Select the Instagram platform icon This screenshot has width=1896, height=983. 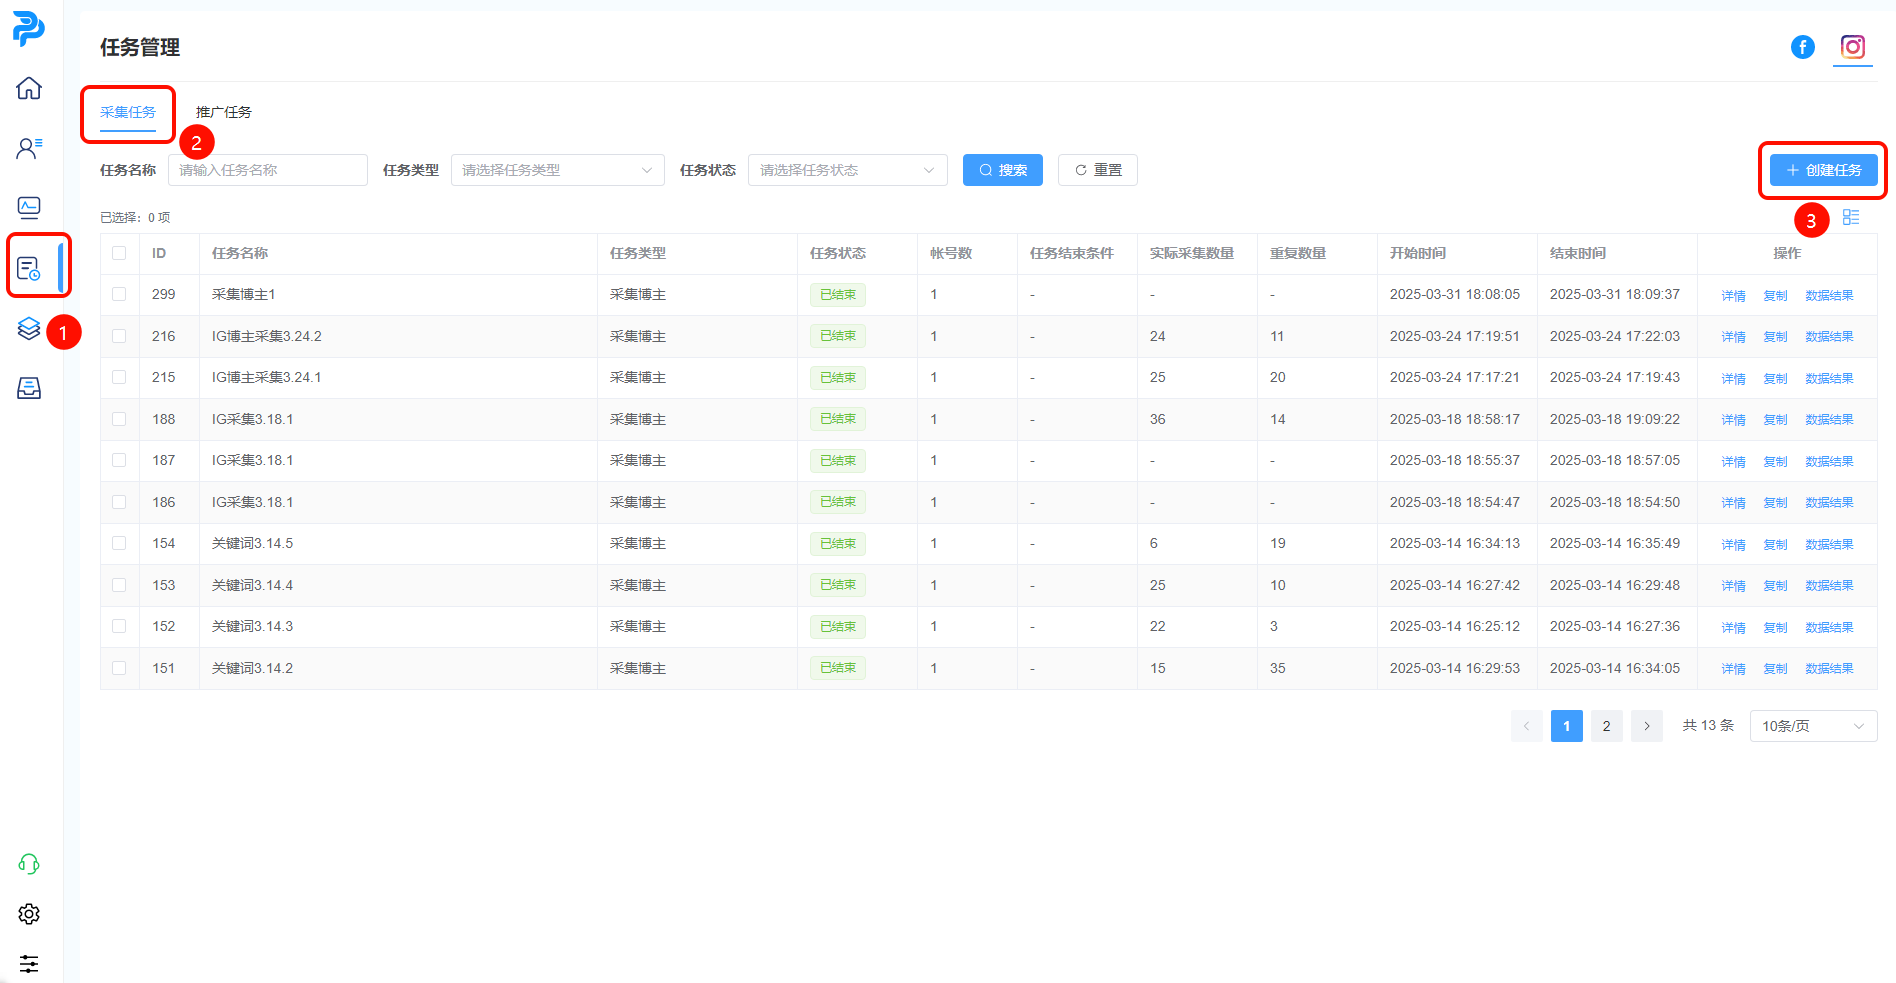pos(1852,47)
